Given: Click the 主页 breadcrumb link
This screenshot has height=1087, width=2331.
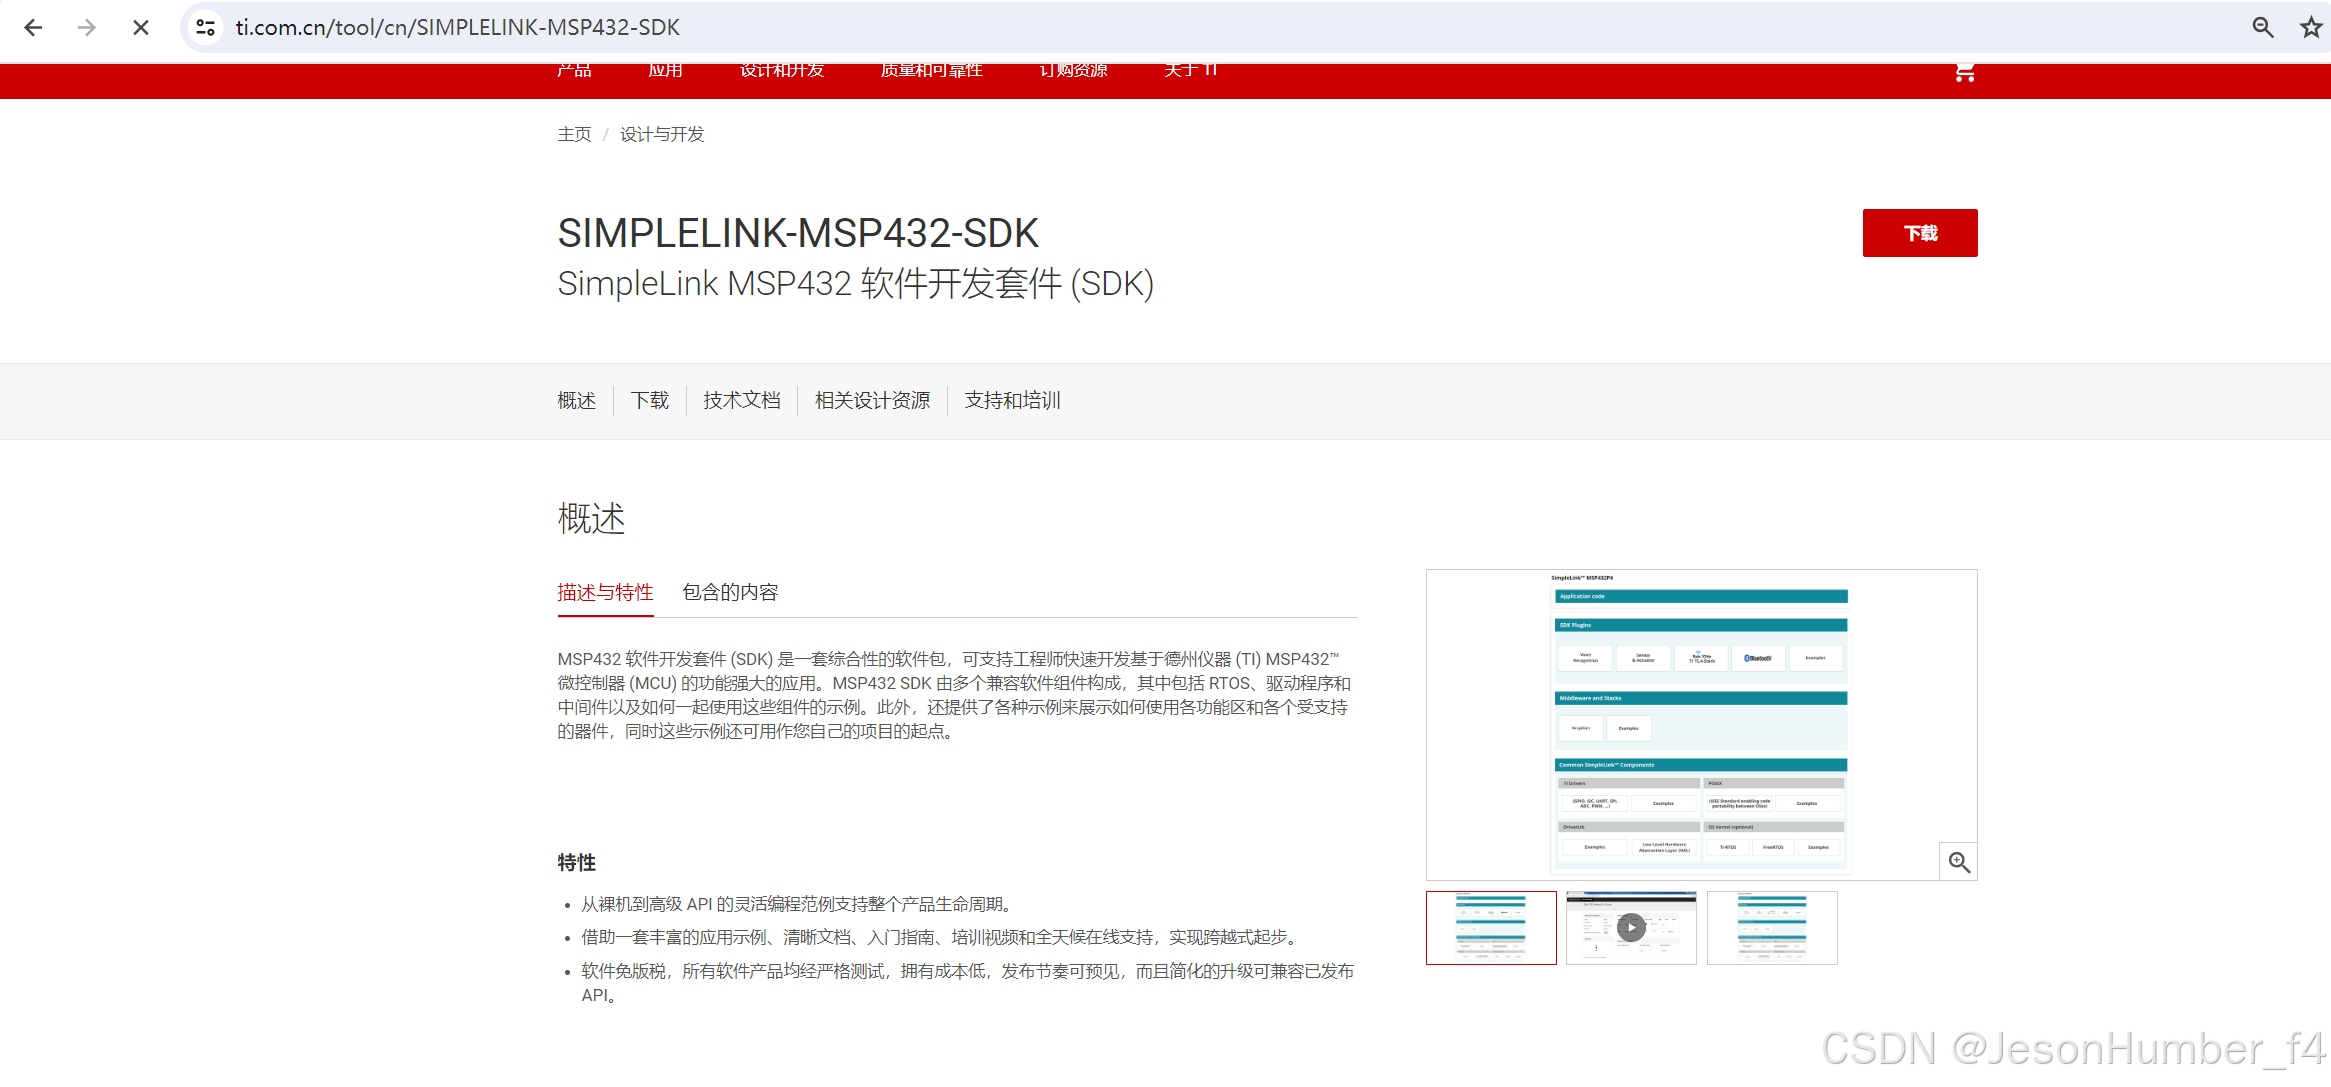Looking at the screenshot, I should point(574,133).
